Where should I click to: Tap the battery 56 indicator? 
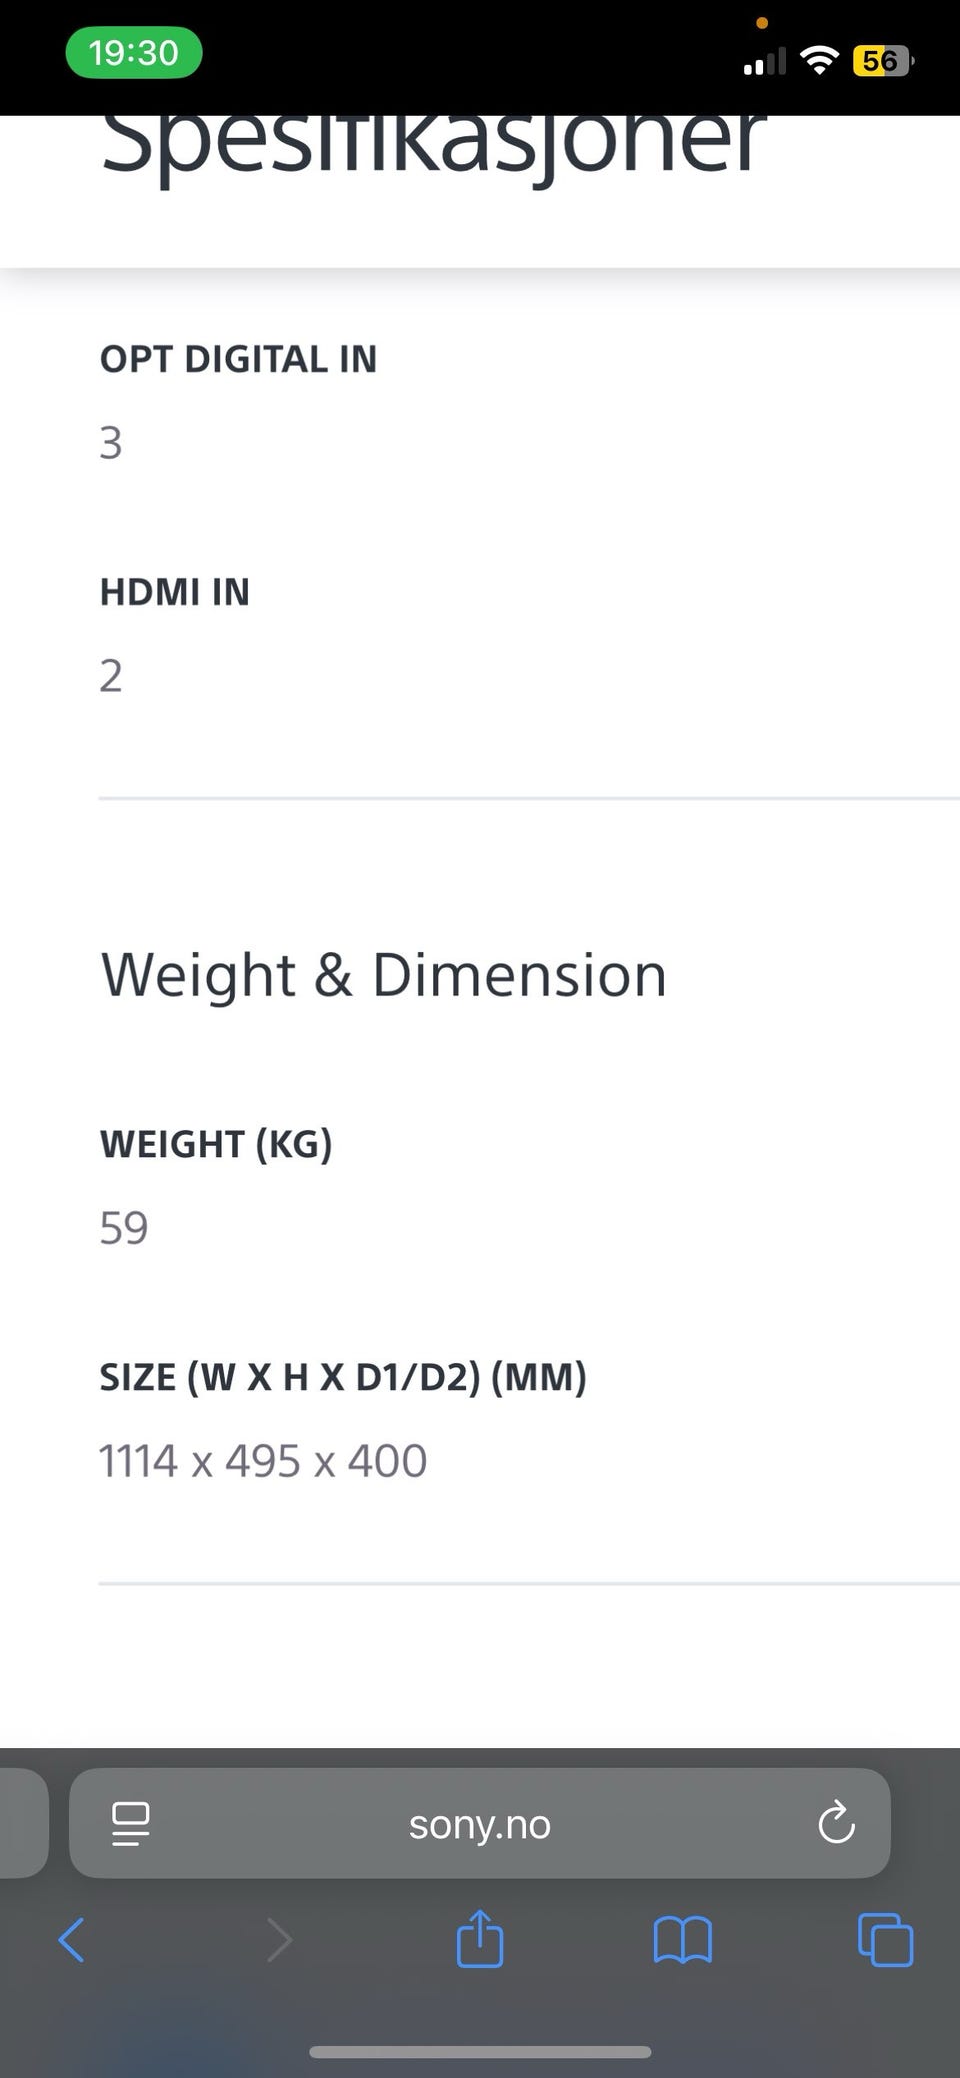click(x=882, y=61)
